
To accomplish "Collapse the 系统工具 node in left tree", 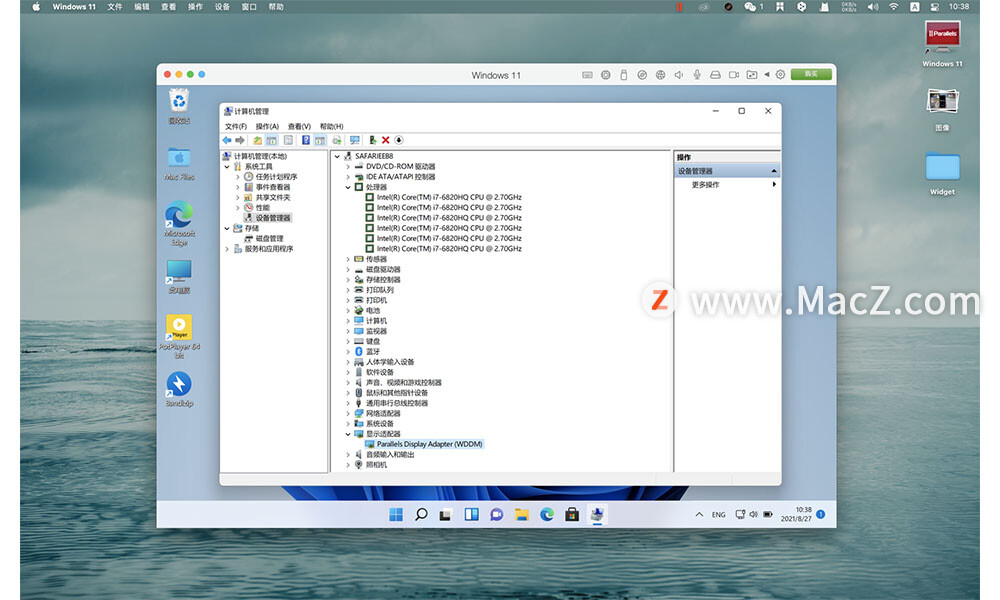I will click(x=227, y=166).
